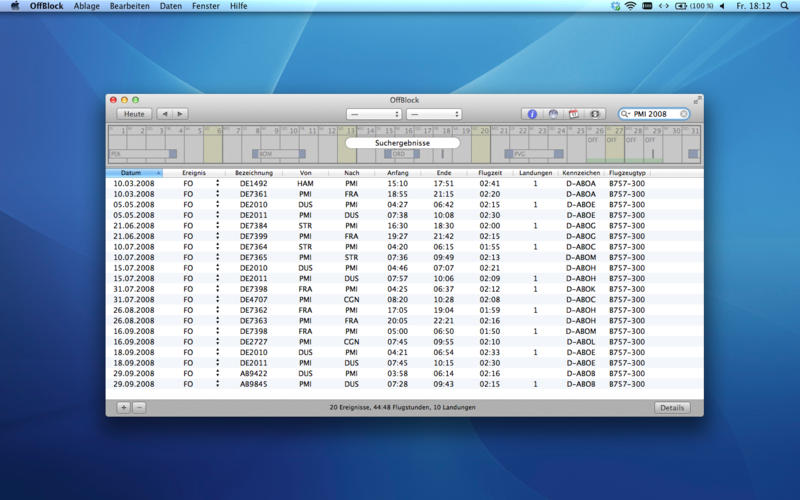Click the magnifier icon in the search field

tap(625, 114)
